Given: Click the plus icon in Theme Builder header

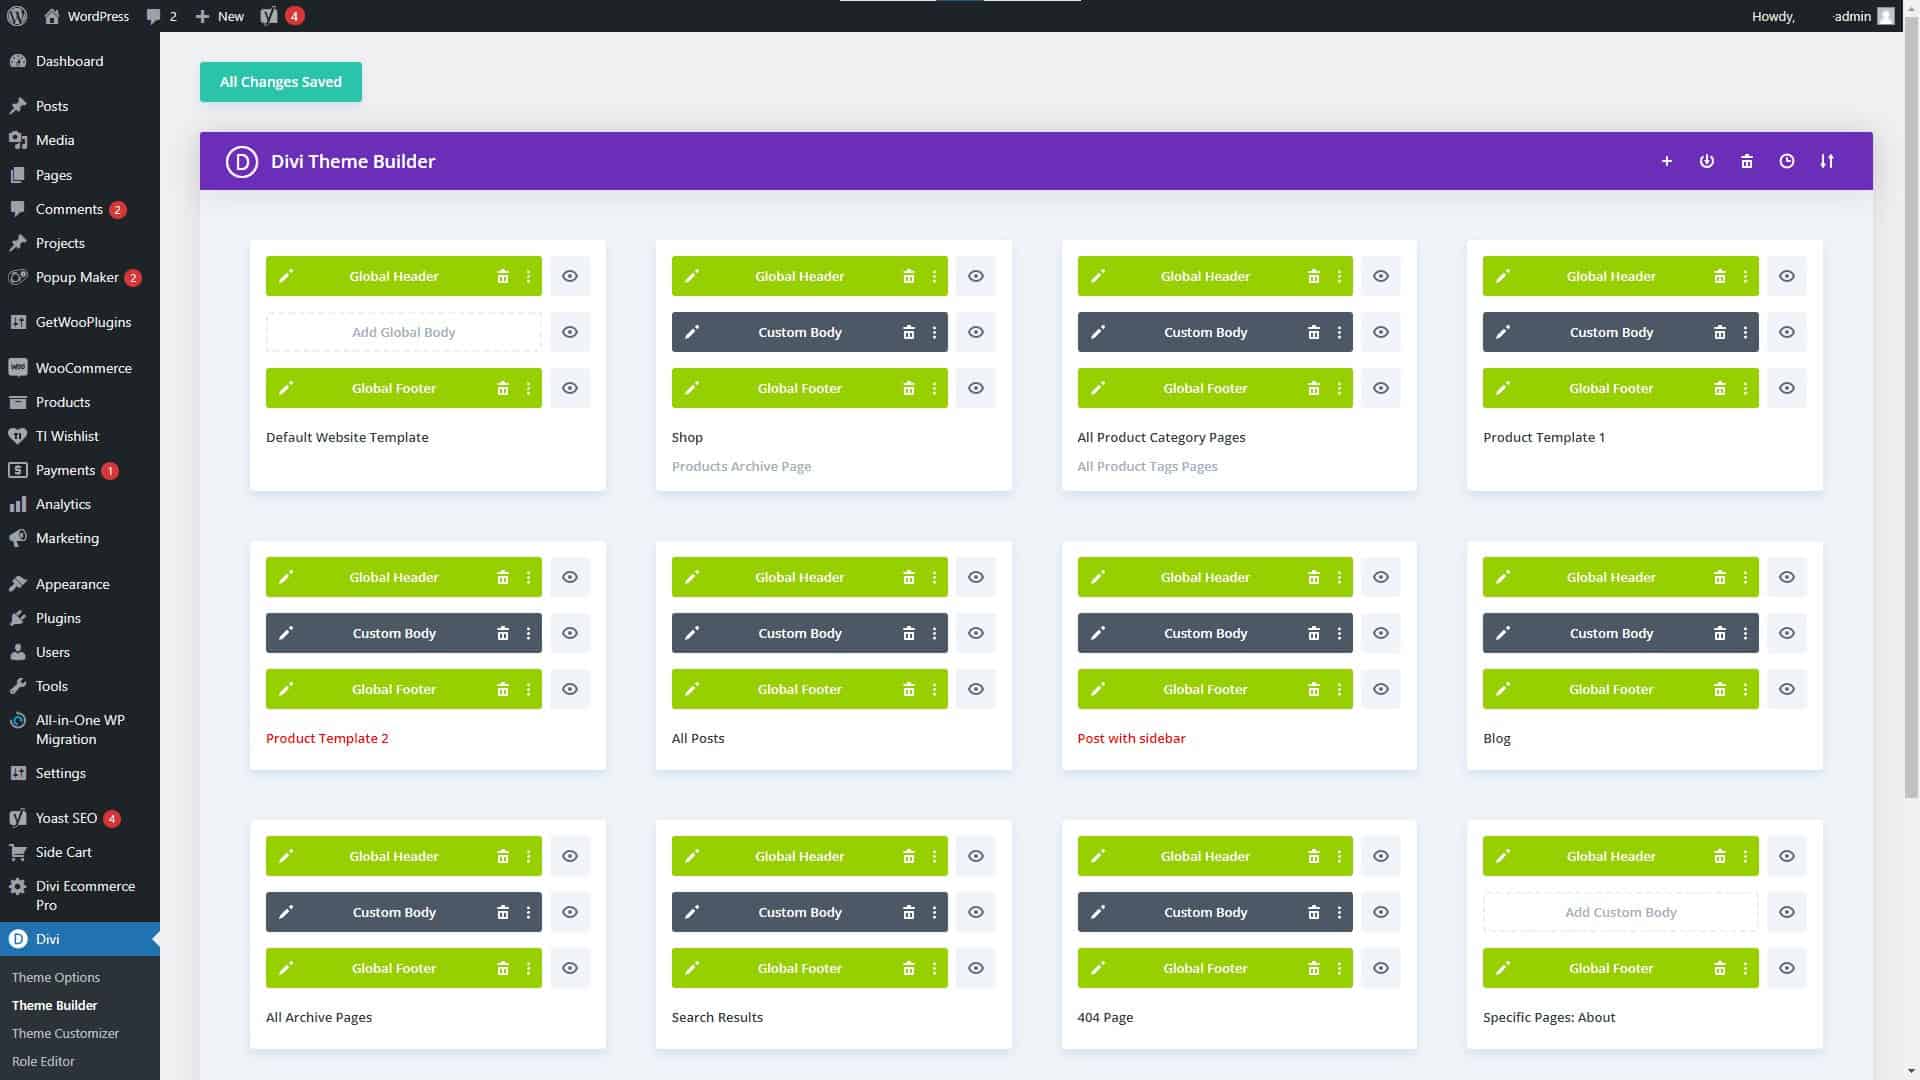Looking at the screenshot, I should point(1666,161).
